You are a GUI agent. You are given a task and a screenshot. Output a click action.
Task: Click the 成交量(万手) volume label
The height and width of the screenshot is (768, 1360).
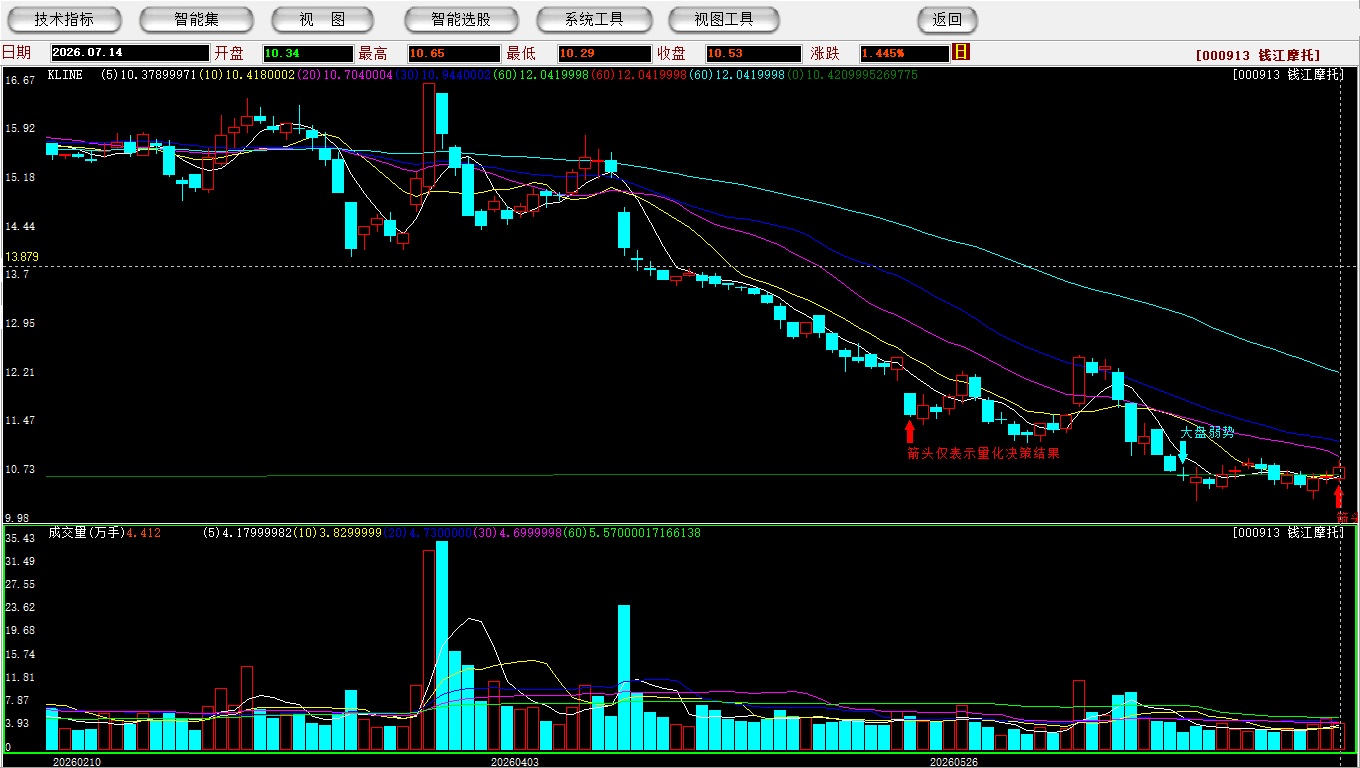tap(85, 533)
